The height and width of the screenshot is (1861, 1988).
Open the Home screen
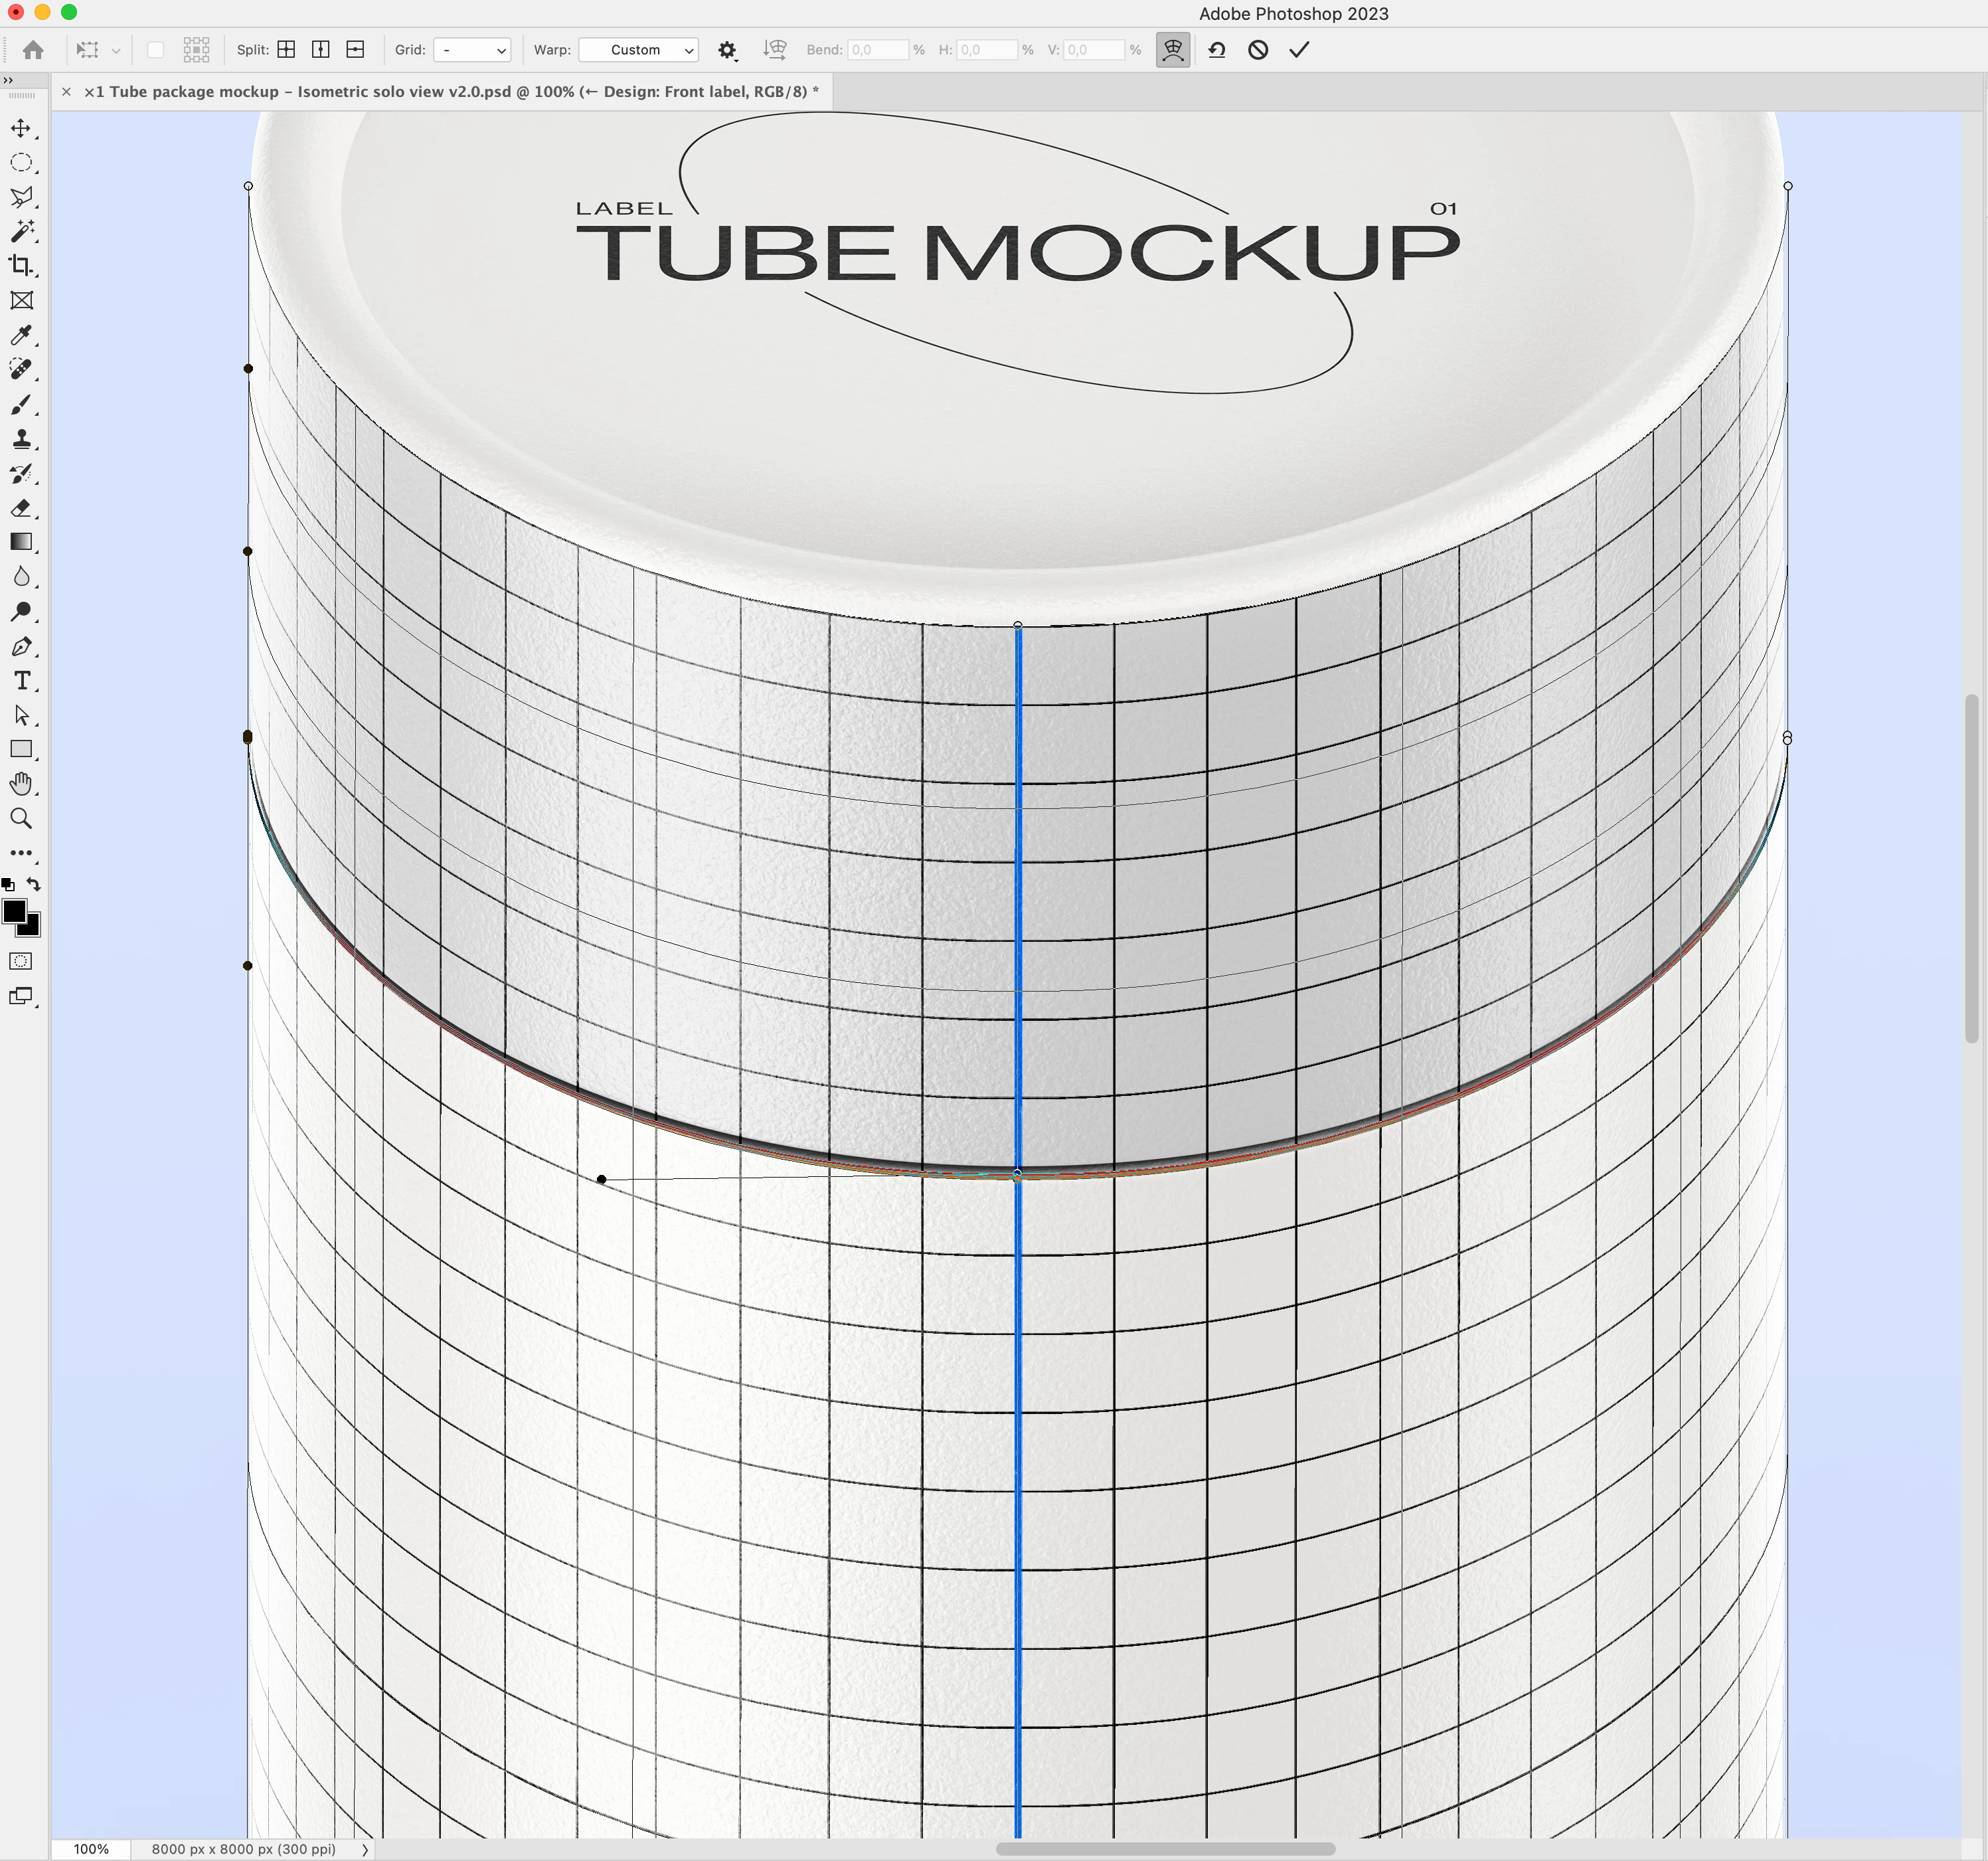(x=33, y=50)
